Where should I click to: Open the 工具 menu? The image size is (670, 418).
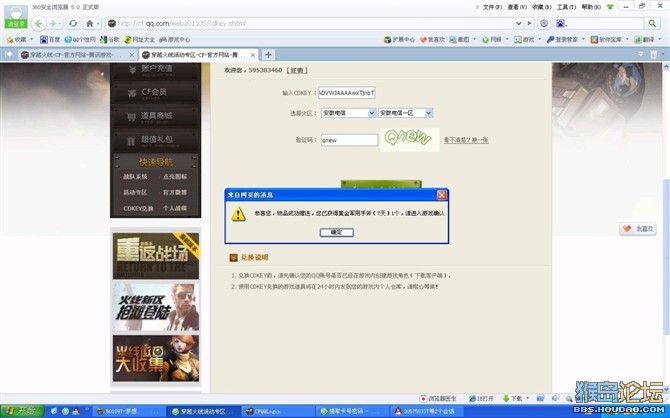click(567, 7)
